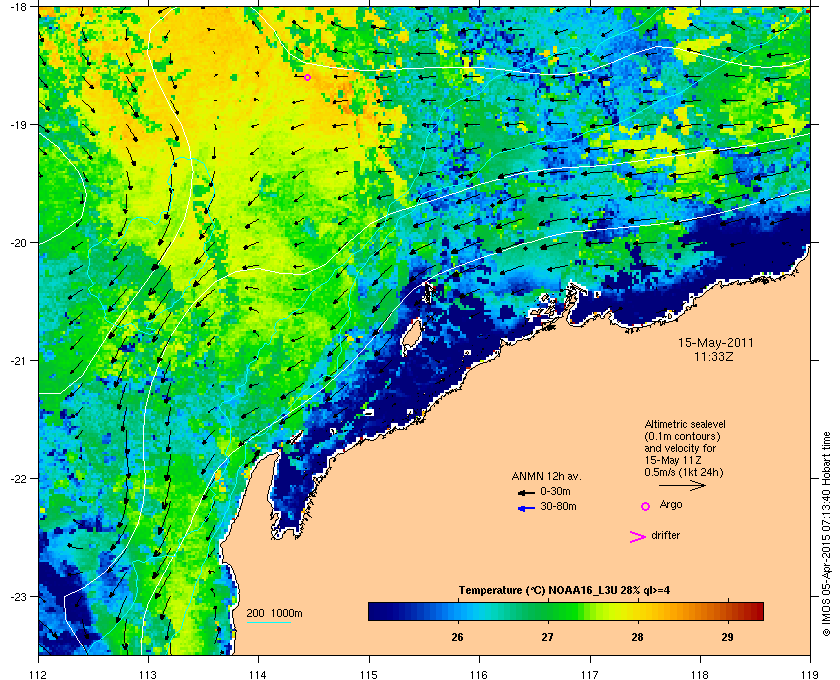Click the magenta Argo circle on the map
This screenshot has width=840, height=680.
pos(307,77)
